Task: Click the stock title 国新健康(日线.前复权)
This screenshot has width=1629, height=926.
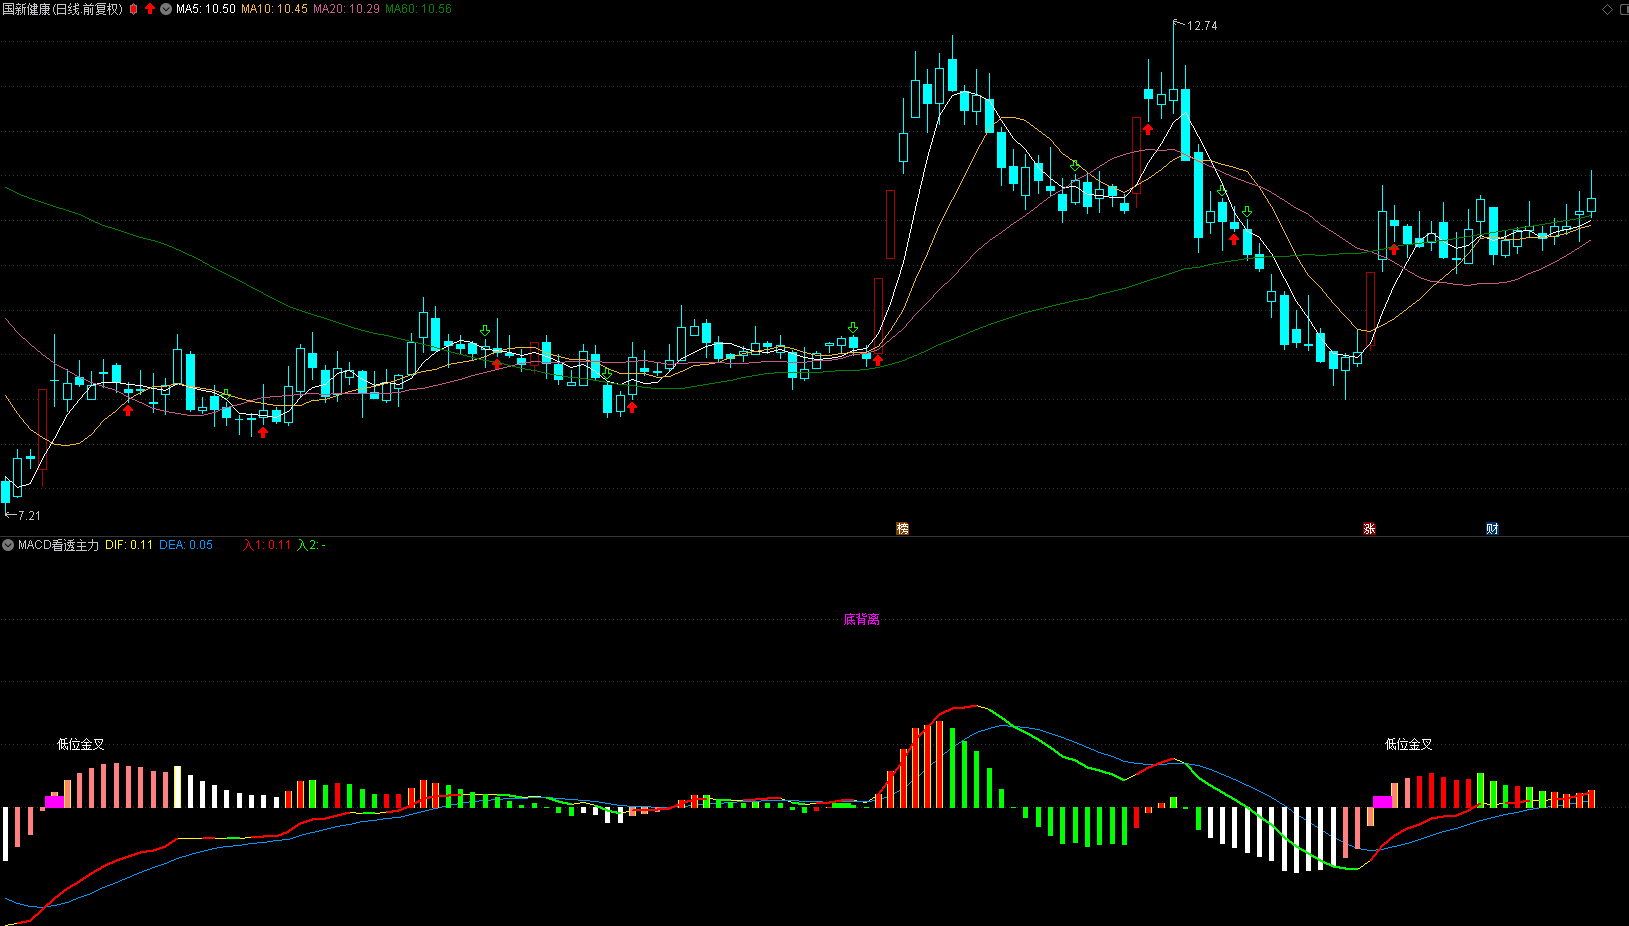Action: point(62,9)
